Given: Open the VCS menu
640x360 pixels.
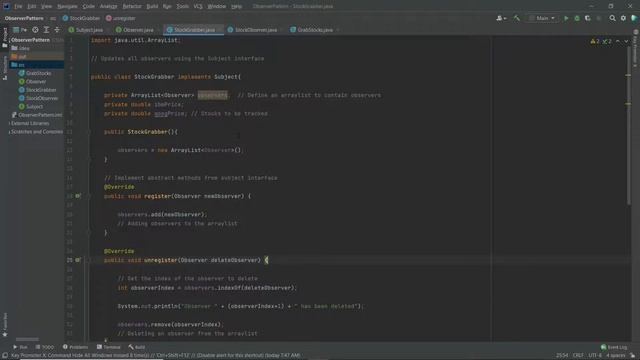Looking at the screenshot, I should pyautogui.click(x=198, y=6).
